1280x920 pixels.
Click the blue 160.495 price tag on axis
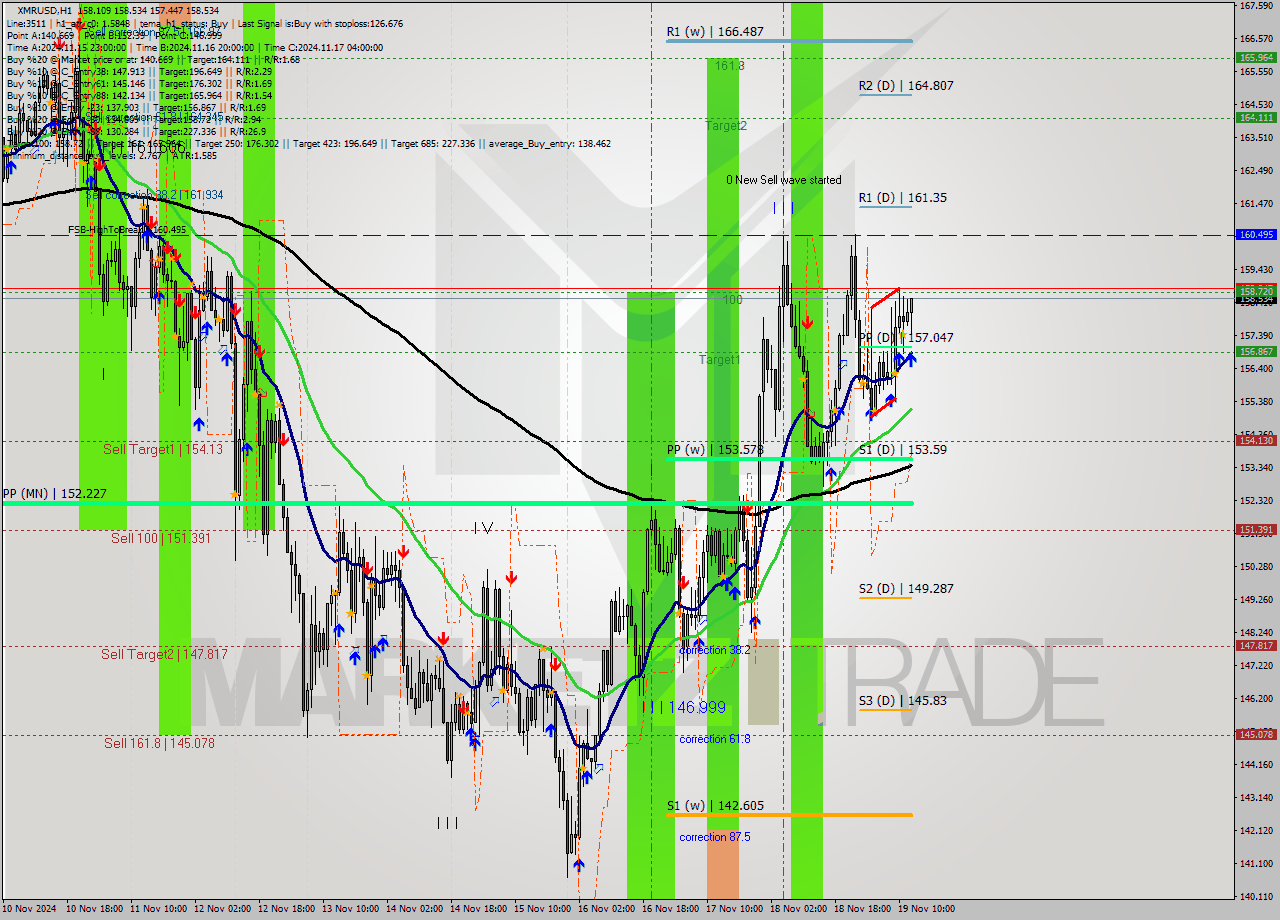1256,235
